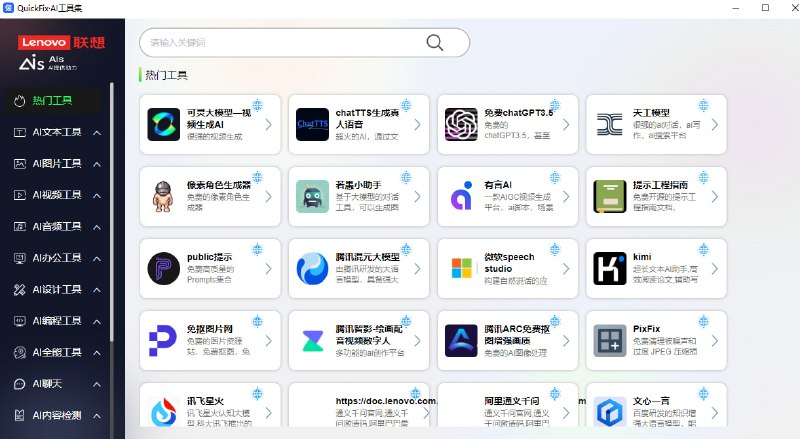
Task: Click the globe icon on 可灵大模型 card
Action: tap(258, 105)
